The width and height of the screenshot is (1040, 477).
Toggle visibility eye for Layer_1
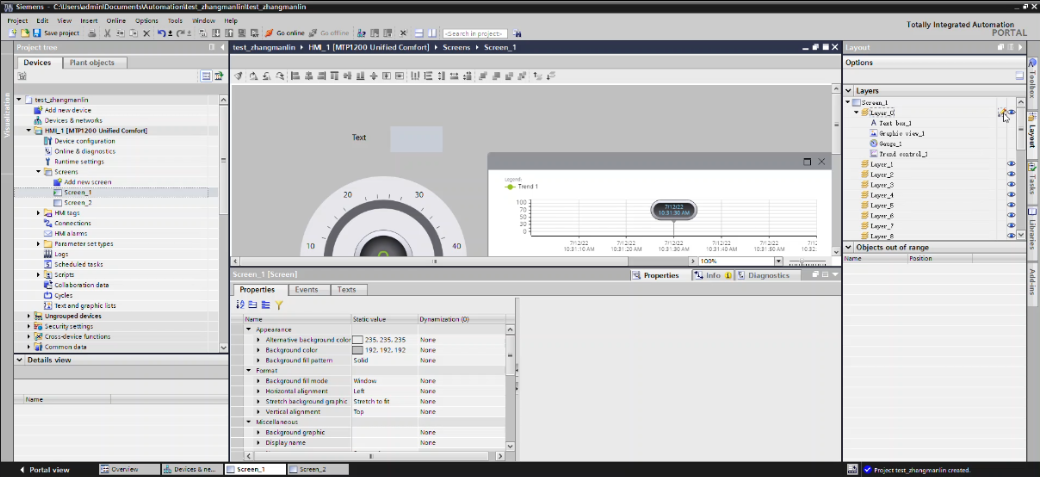(1011, 164)
